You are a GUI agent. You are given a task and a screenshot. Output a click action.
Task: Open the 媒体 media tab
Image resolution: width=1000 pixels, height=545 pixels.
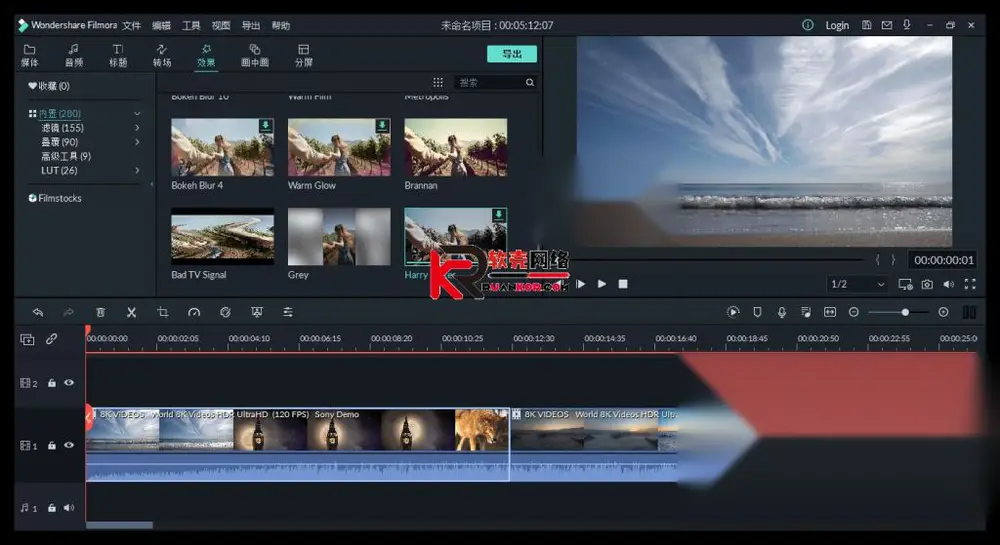point(29,55)
